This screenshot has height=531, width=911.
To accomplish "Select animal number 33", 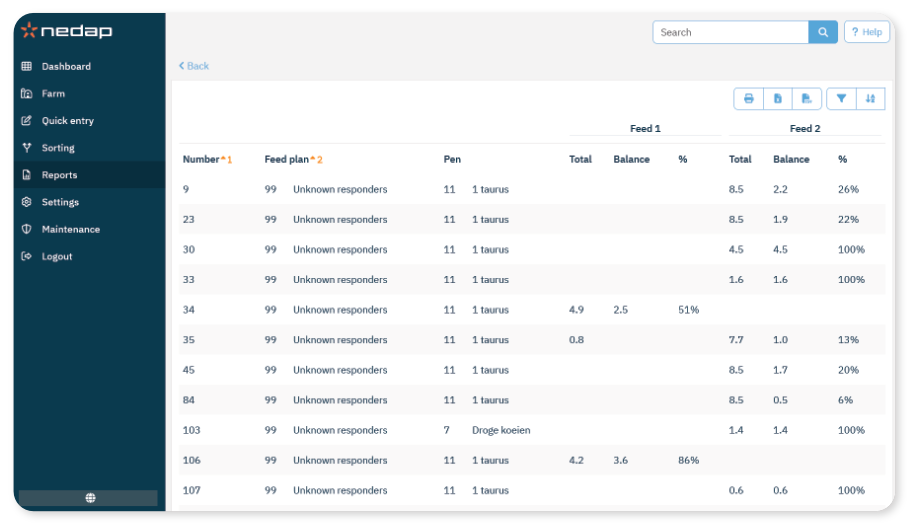I will [x=189, y=279].
